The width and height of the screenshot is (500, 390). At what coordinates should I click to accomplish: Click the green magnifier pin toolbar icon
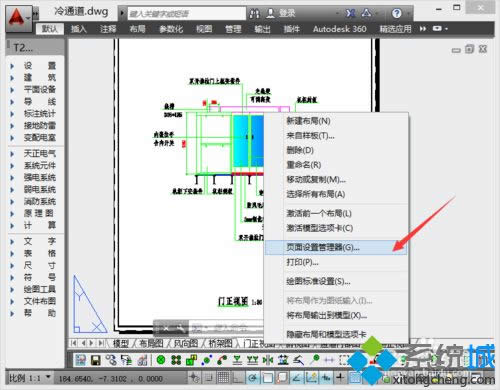314,360
